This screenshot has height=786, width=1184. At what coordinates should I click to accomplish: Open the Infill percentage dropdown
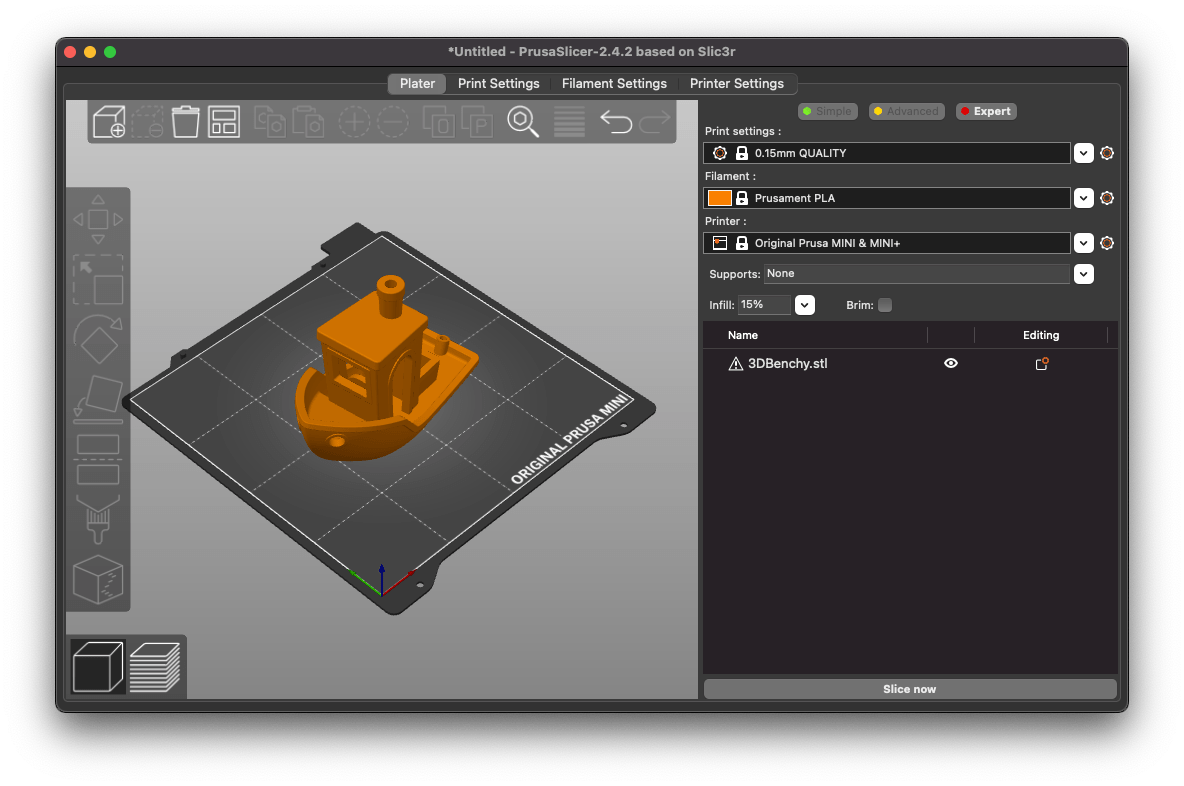click(x=804, y=305)
